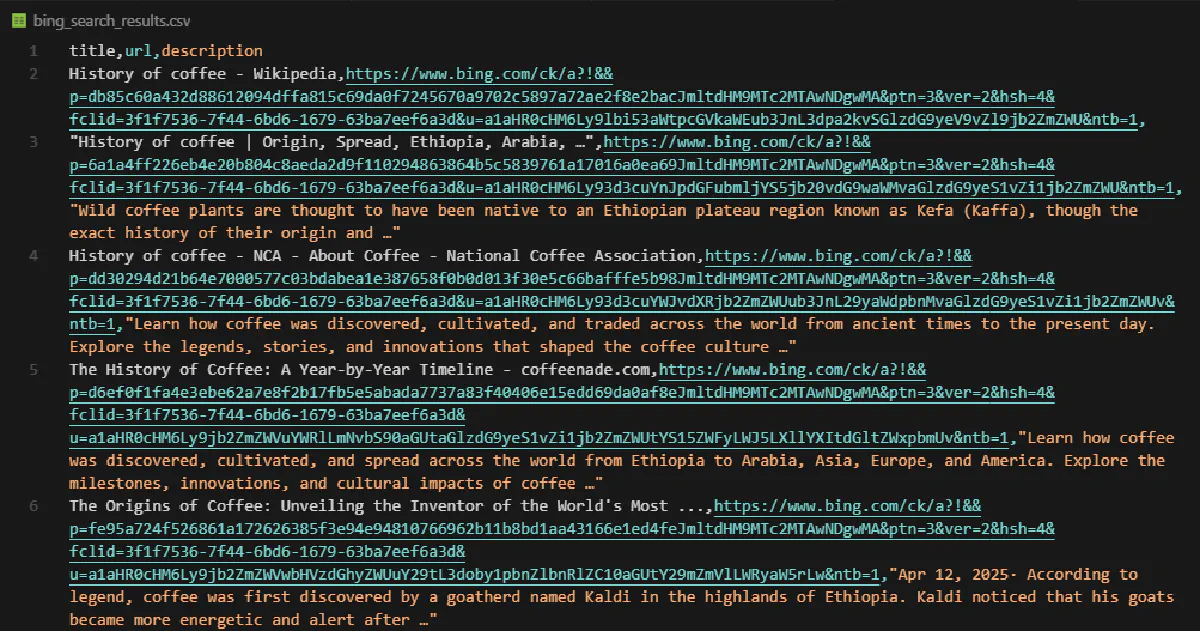Viewport: 1200px width, 631px height.
Task: Click line number 1 in the gutter
Action: (x=34, y=51)
